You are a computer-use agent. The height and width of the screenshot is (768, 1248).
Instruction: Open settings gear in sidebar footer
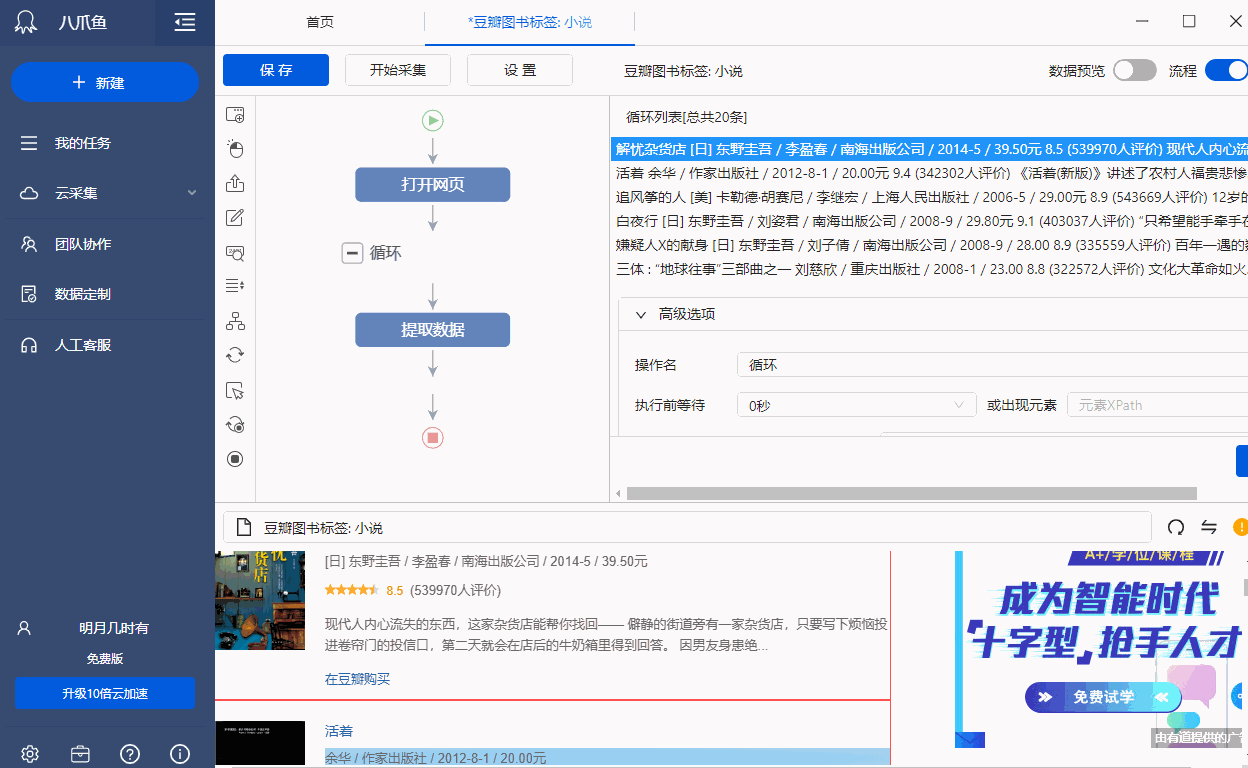click(30, 754)
